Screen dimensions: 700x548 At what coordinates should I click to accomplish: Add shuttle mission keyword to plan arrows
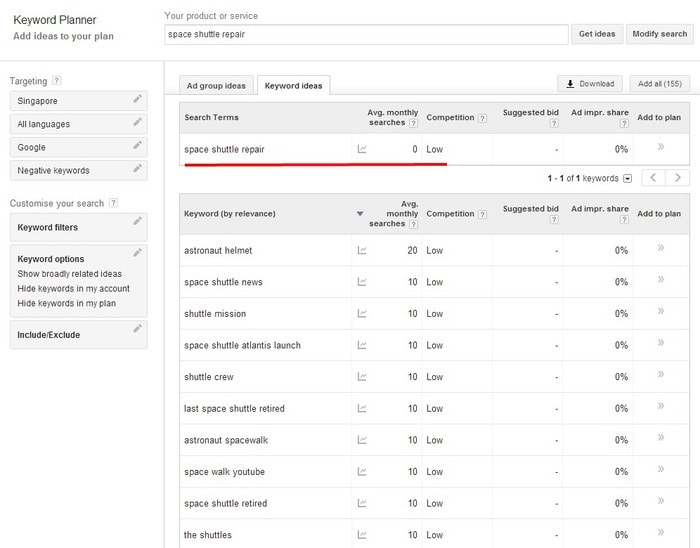(x=661, y=311)
